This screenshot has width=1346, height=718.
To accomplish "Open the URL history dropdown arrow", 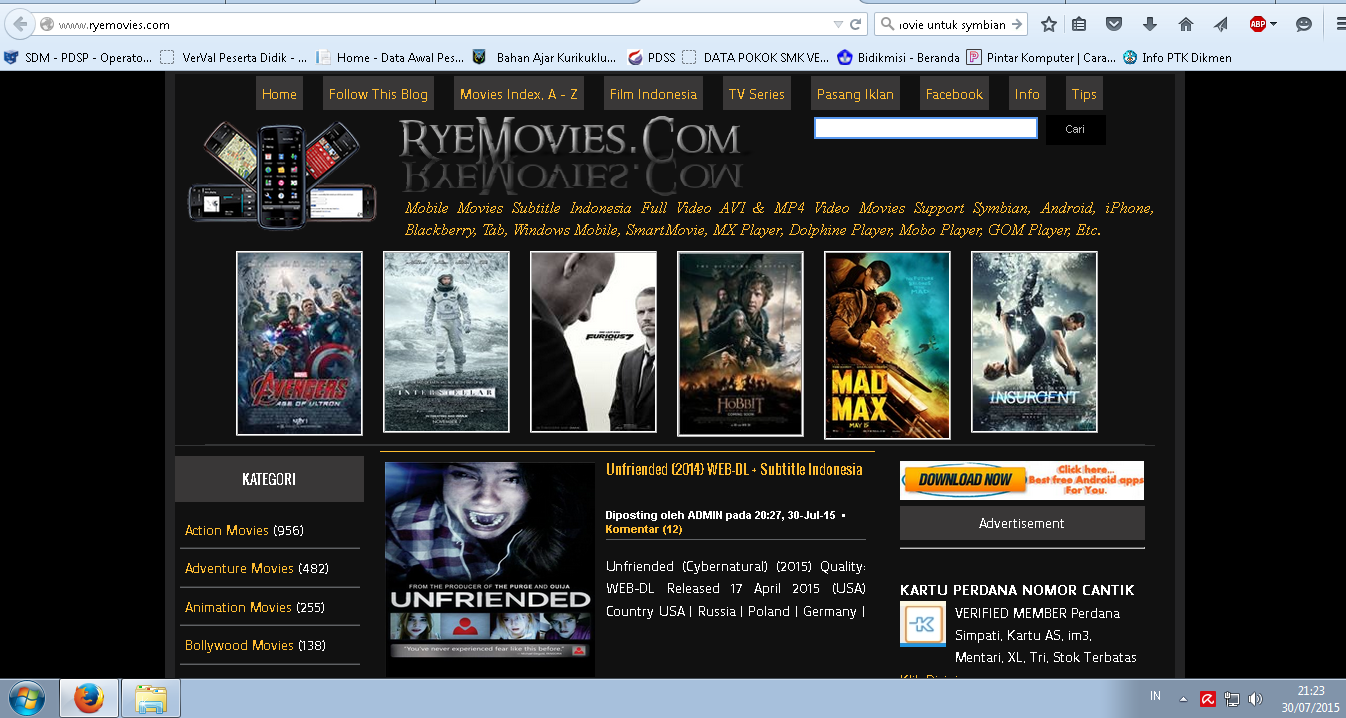I will coord(838,24).
